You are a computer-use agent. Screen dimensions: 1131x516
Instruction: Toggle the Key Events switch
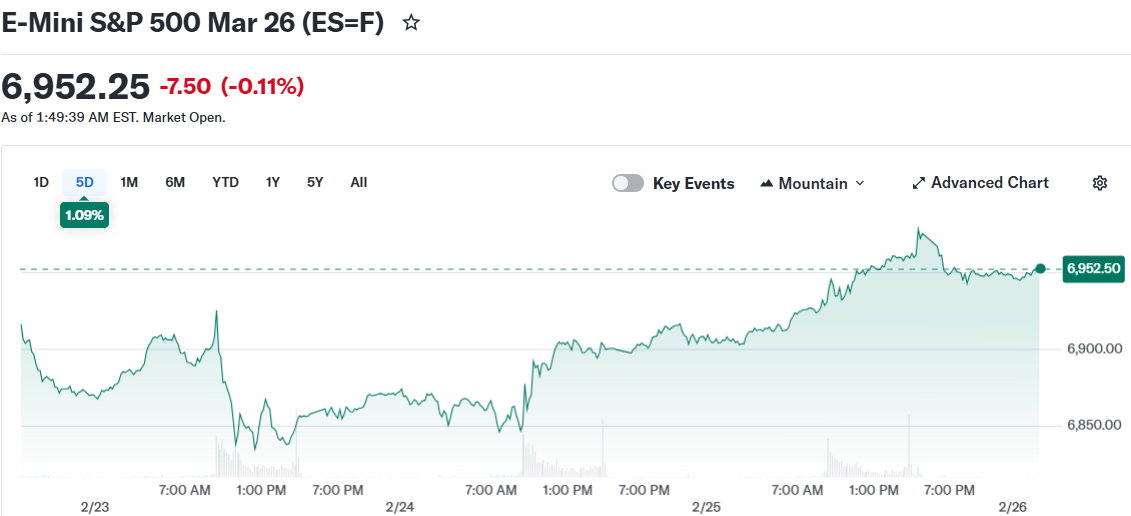click(x=628, y=183)
